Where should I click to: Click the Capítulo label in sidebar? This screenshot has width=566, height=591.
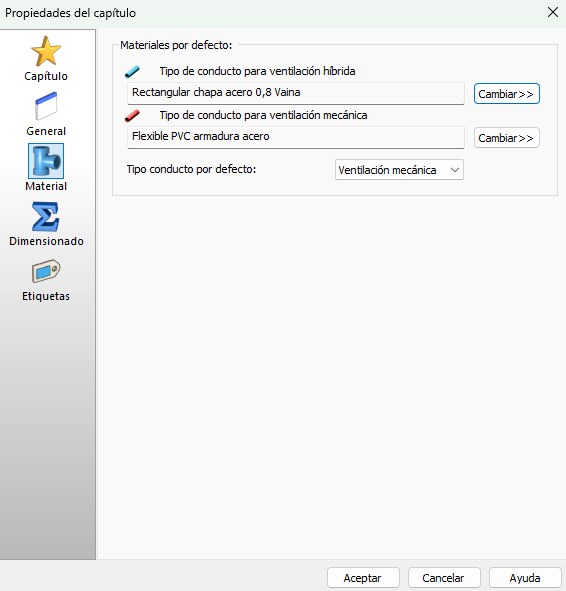[x=46, y=76]
